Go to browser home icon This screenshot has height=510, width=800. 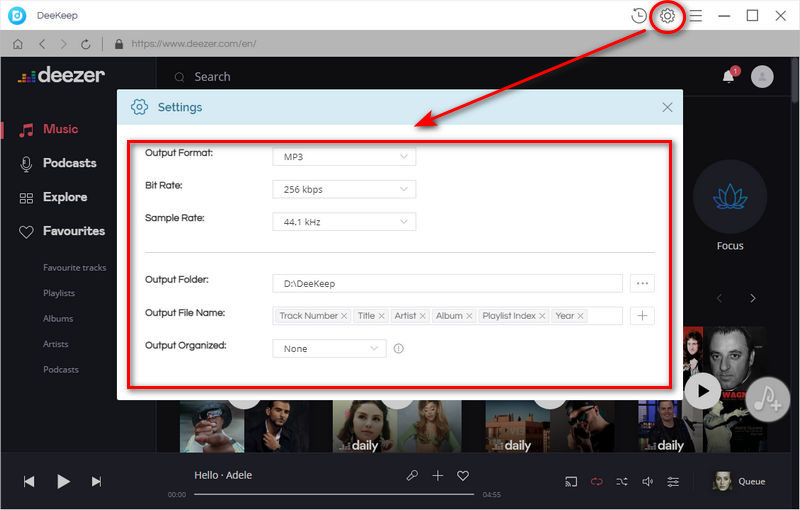tap(18, 44)
